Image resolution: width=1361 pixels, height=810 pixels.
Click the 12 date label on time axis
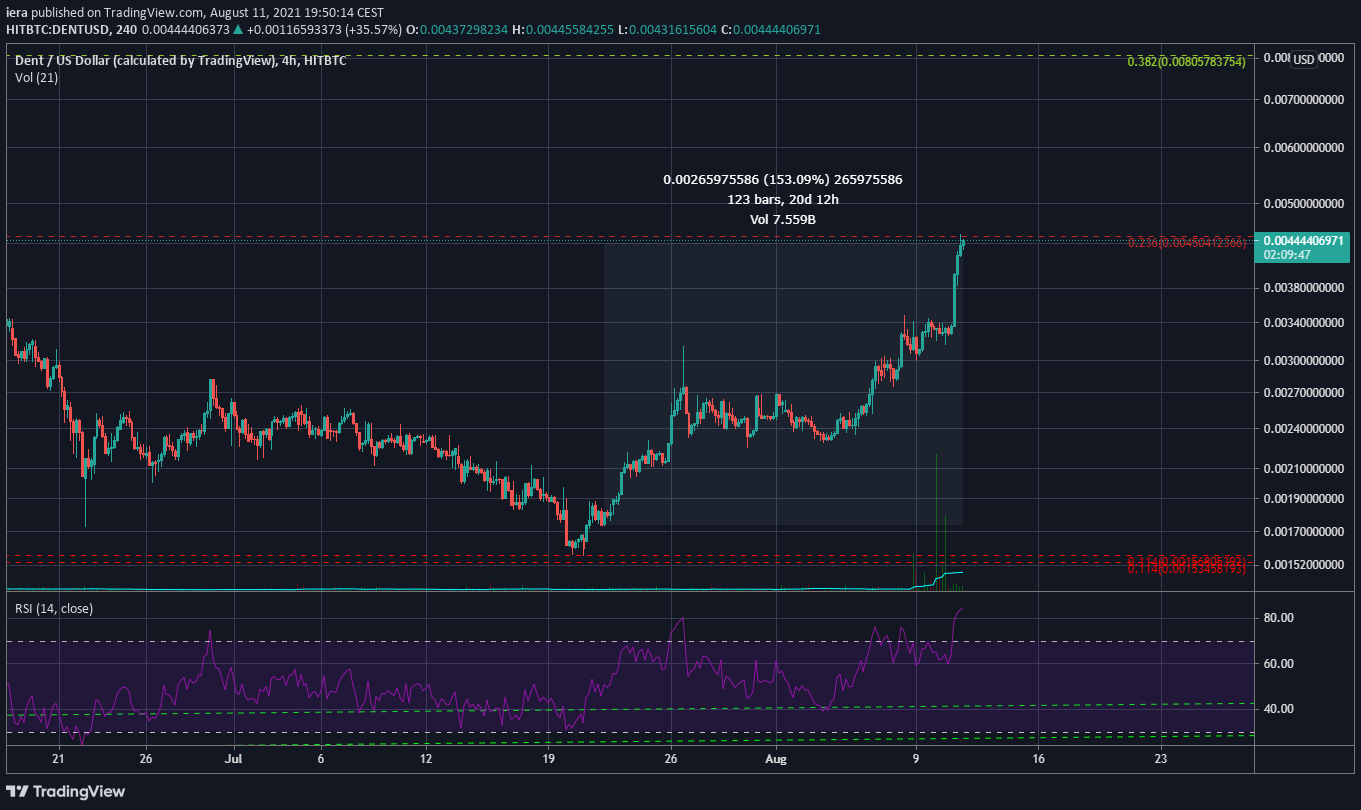point(426,759)
